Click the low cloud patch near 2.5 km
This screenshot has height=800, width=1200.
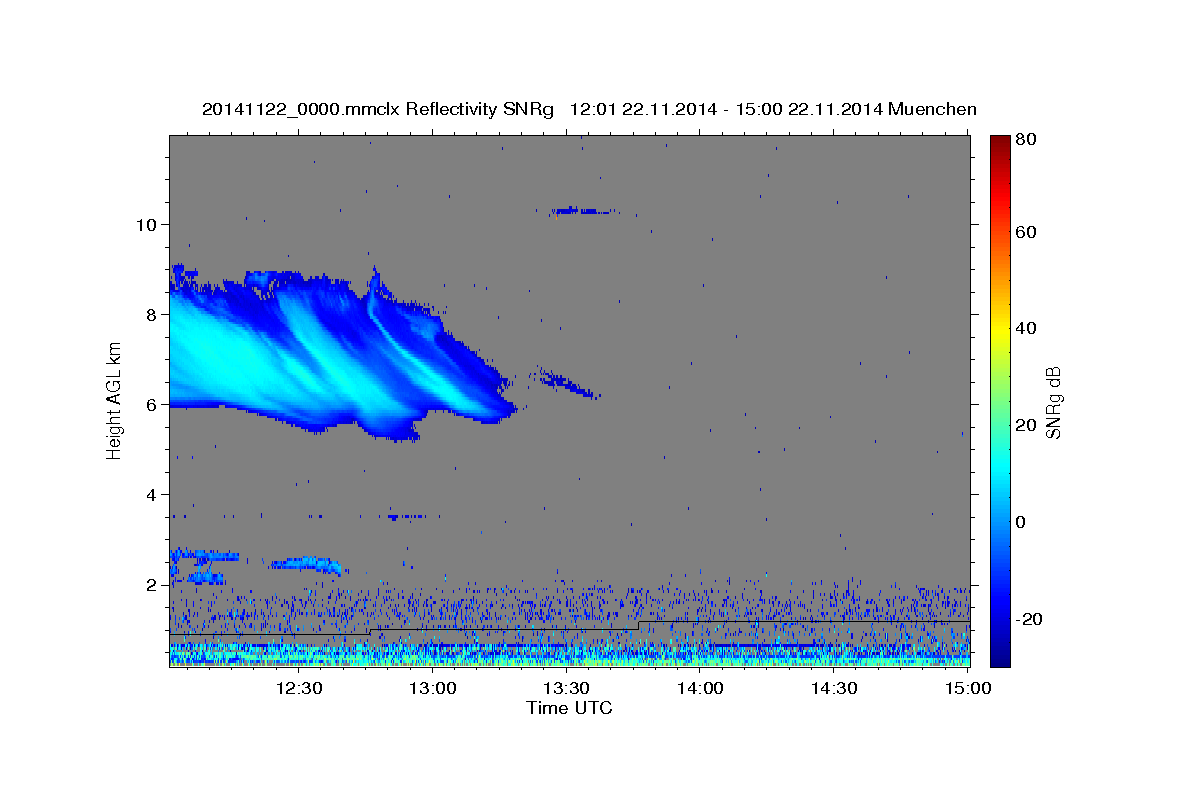(x=307, y=564)
